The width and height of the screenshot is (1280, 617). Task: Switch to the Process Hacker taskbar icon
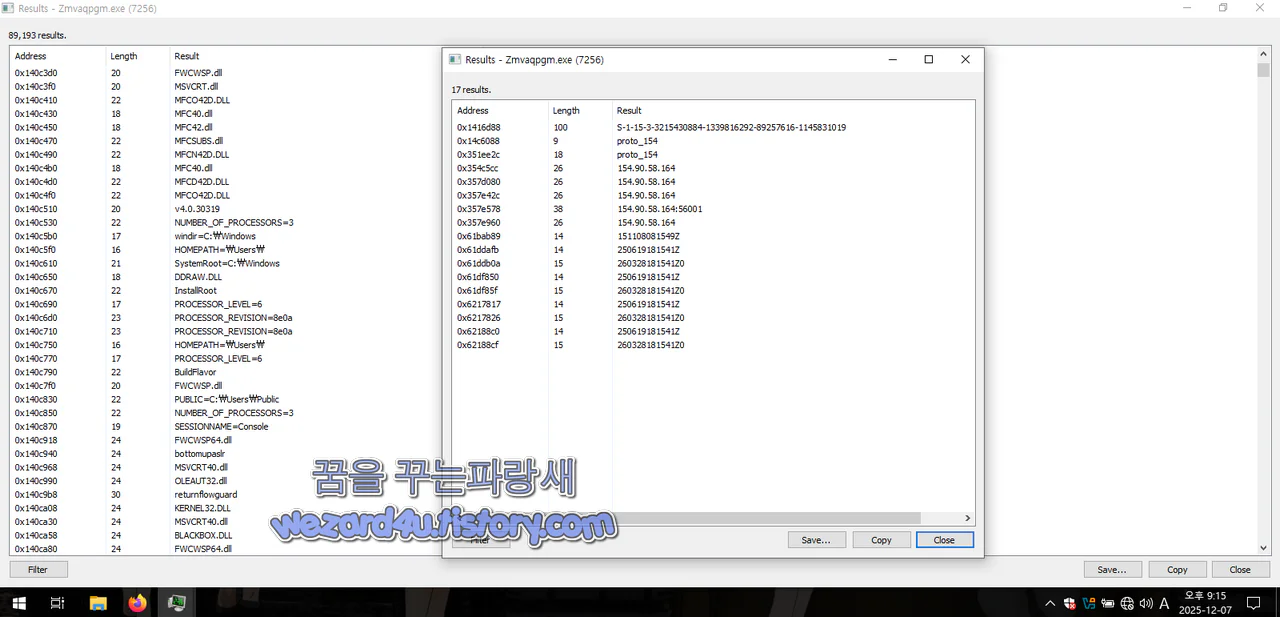(x=177, y=603)
